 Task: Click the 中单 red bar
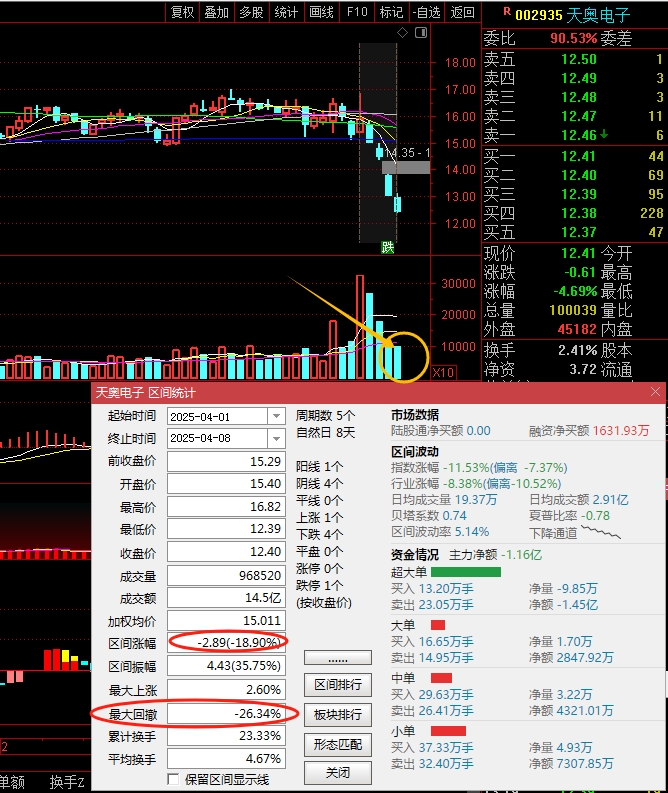coord(441,678)
